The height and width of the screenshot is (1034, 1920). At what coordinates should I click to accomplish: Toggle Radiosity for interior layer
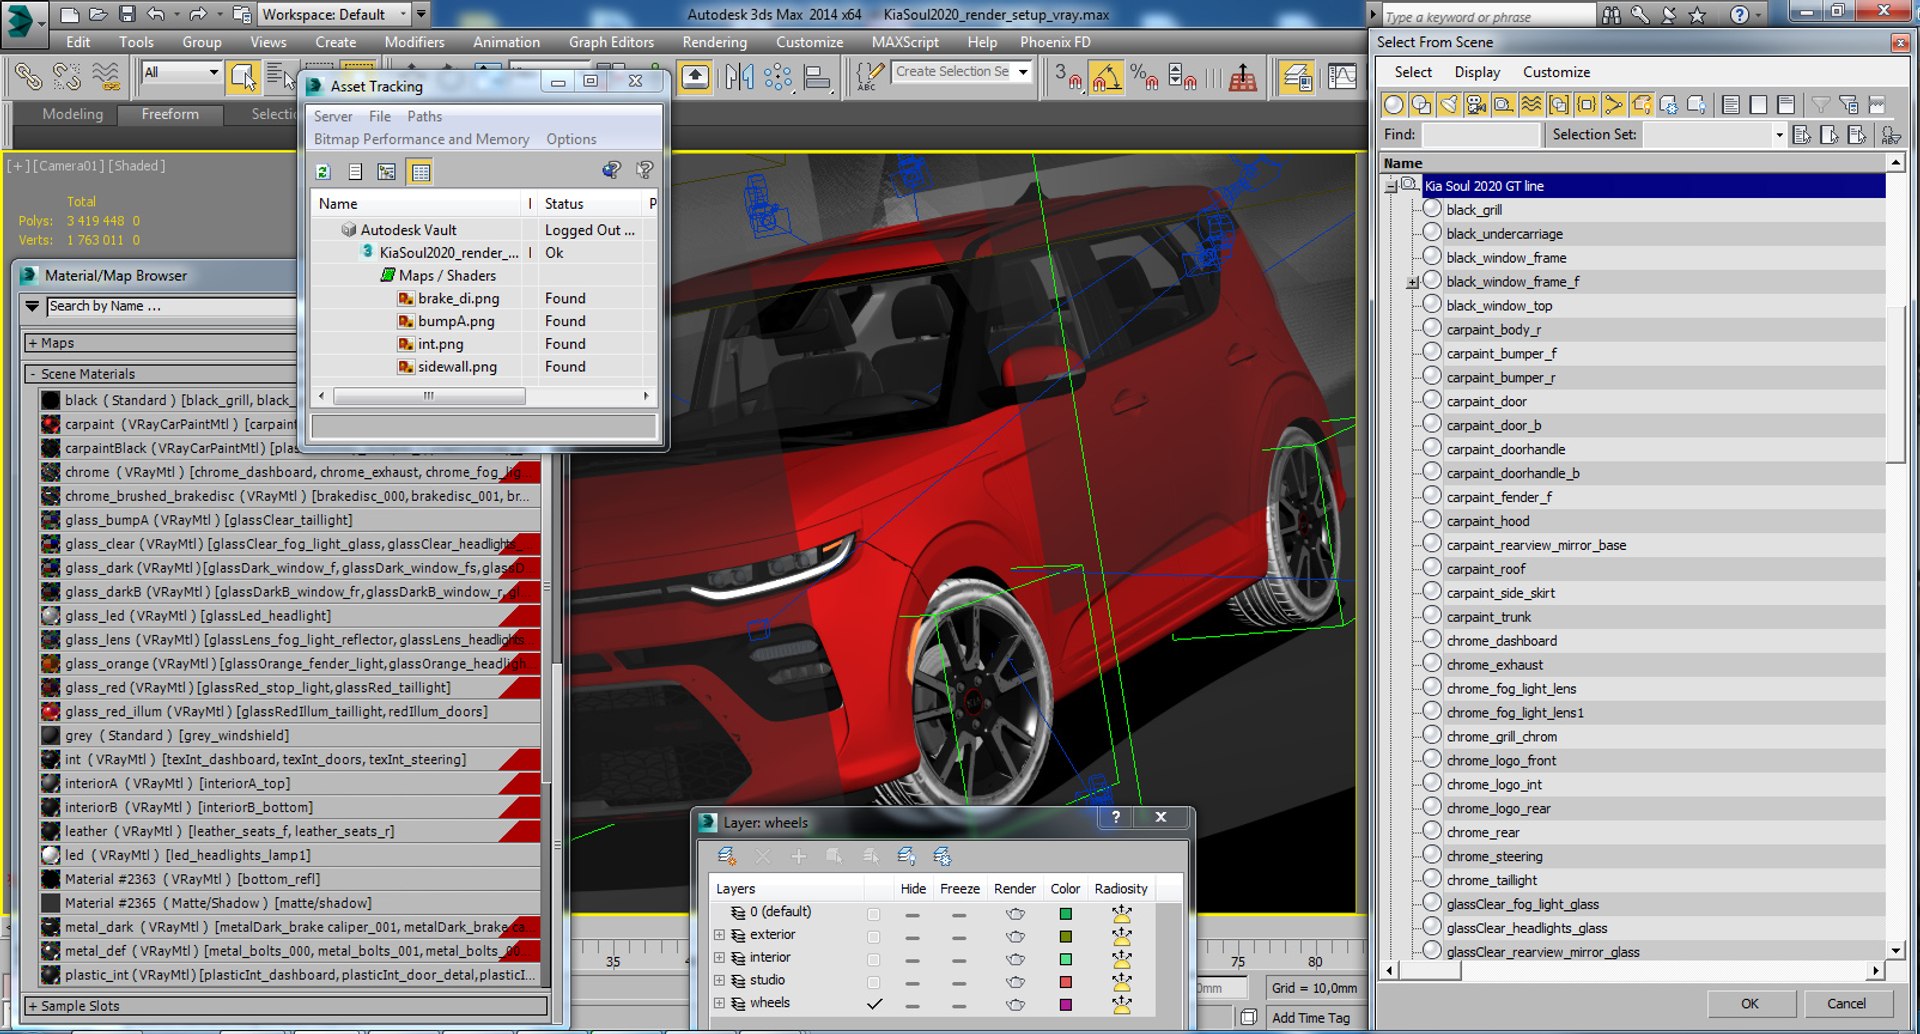[1121, 959]
